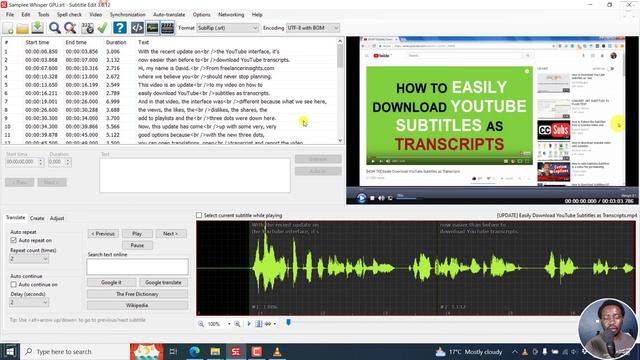Open waveform playback speed arrow dropdown
Image resolution: width=640 pixels, height=360 pixels.
coord(275,324)
